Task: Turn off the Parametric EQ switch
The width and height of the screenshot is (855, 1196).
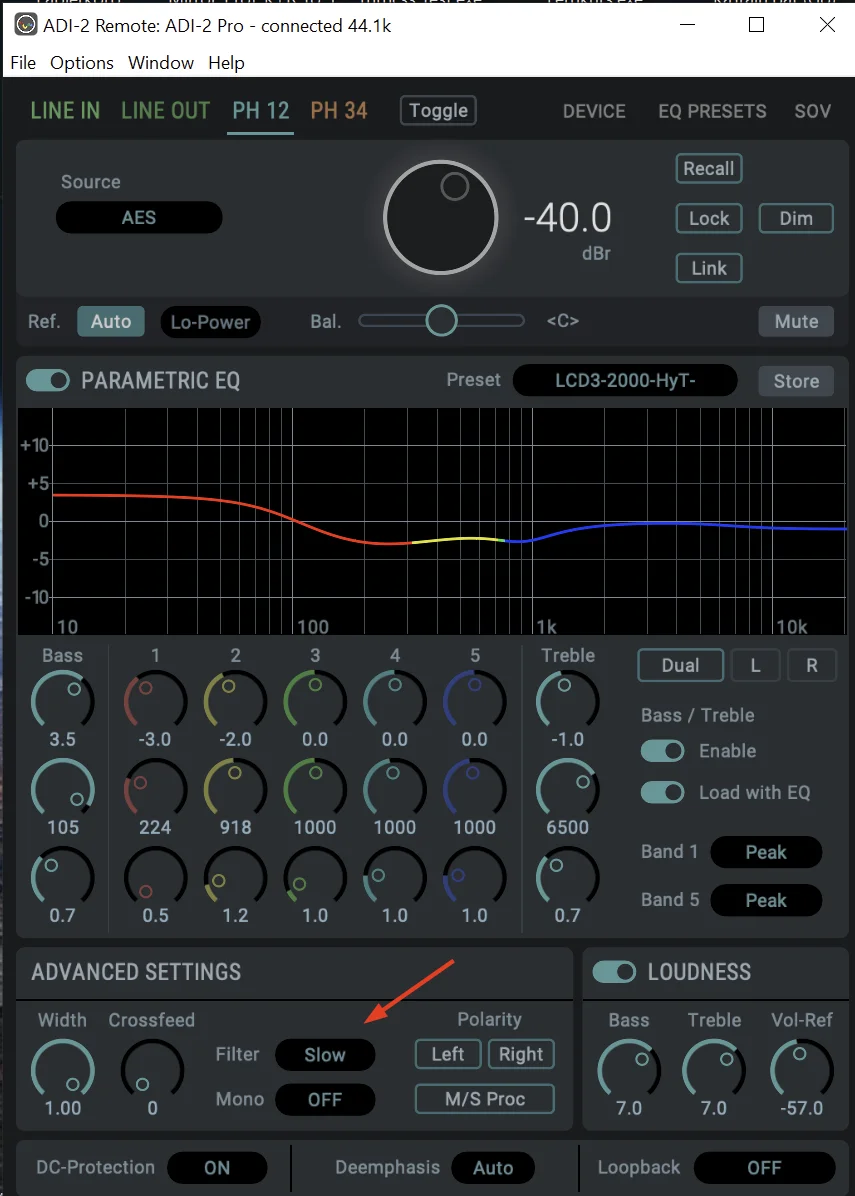Action: click(x=48, y=380)
